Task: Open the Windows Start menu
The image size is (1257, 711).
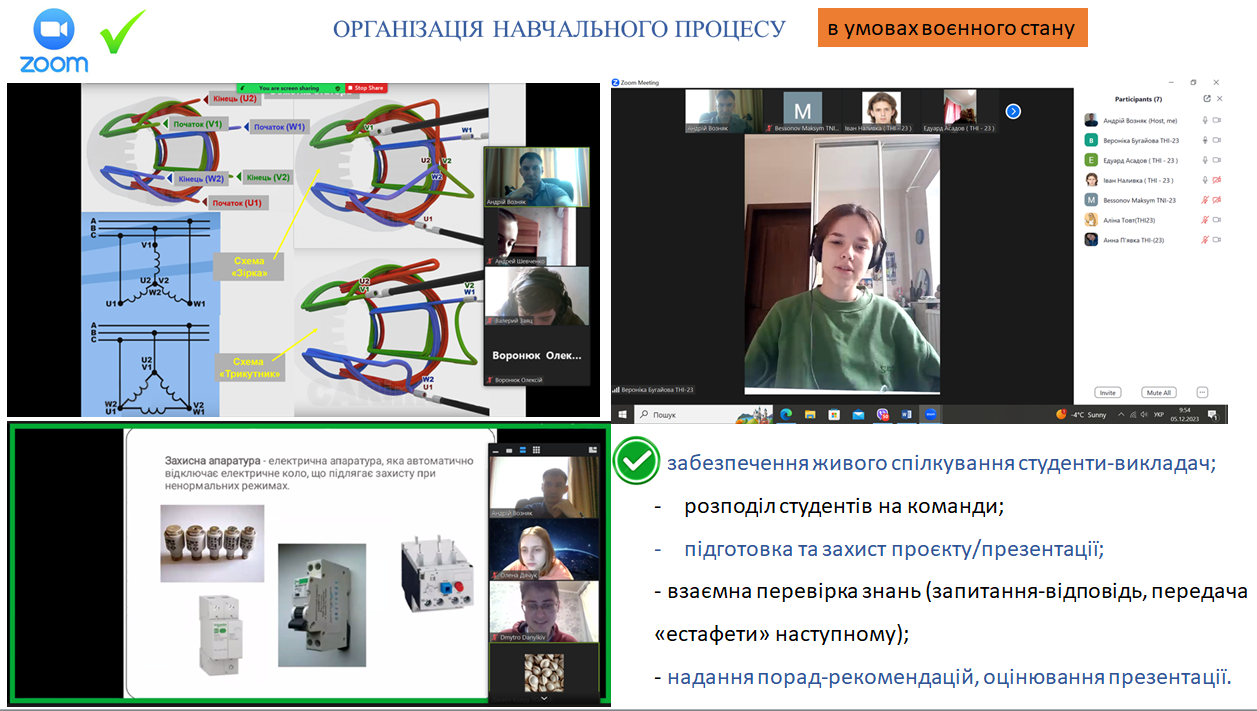Action: coord(620,413)
